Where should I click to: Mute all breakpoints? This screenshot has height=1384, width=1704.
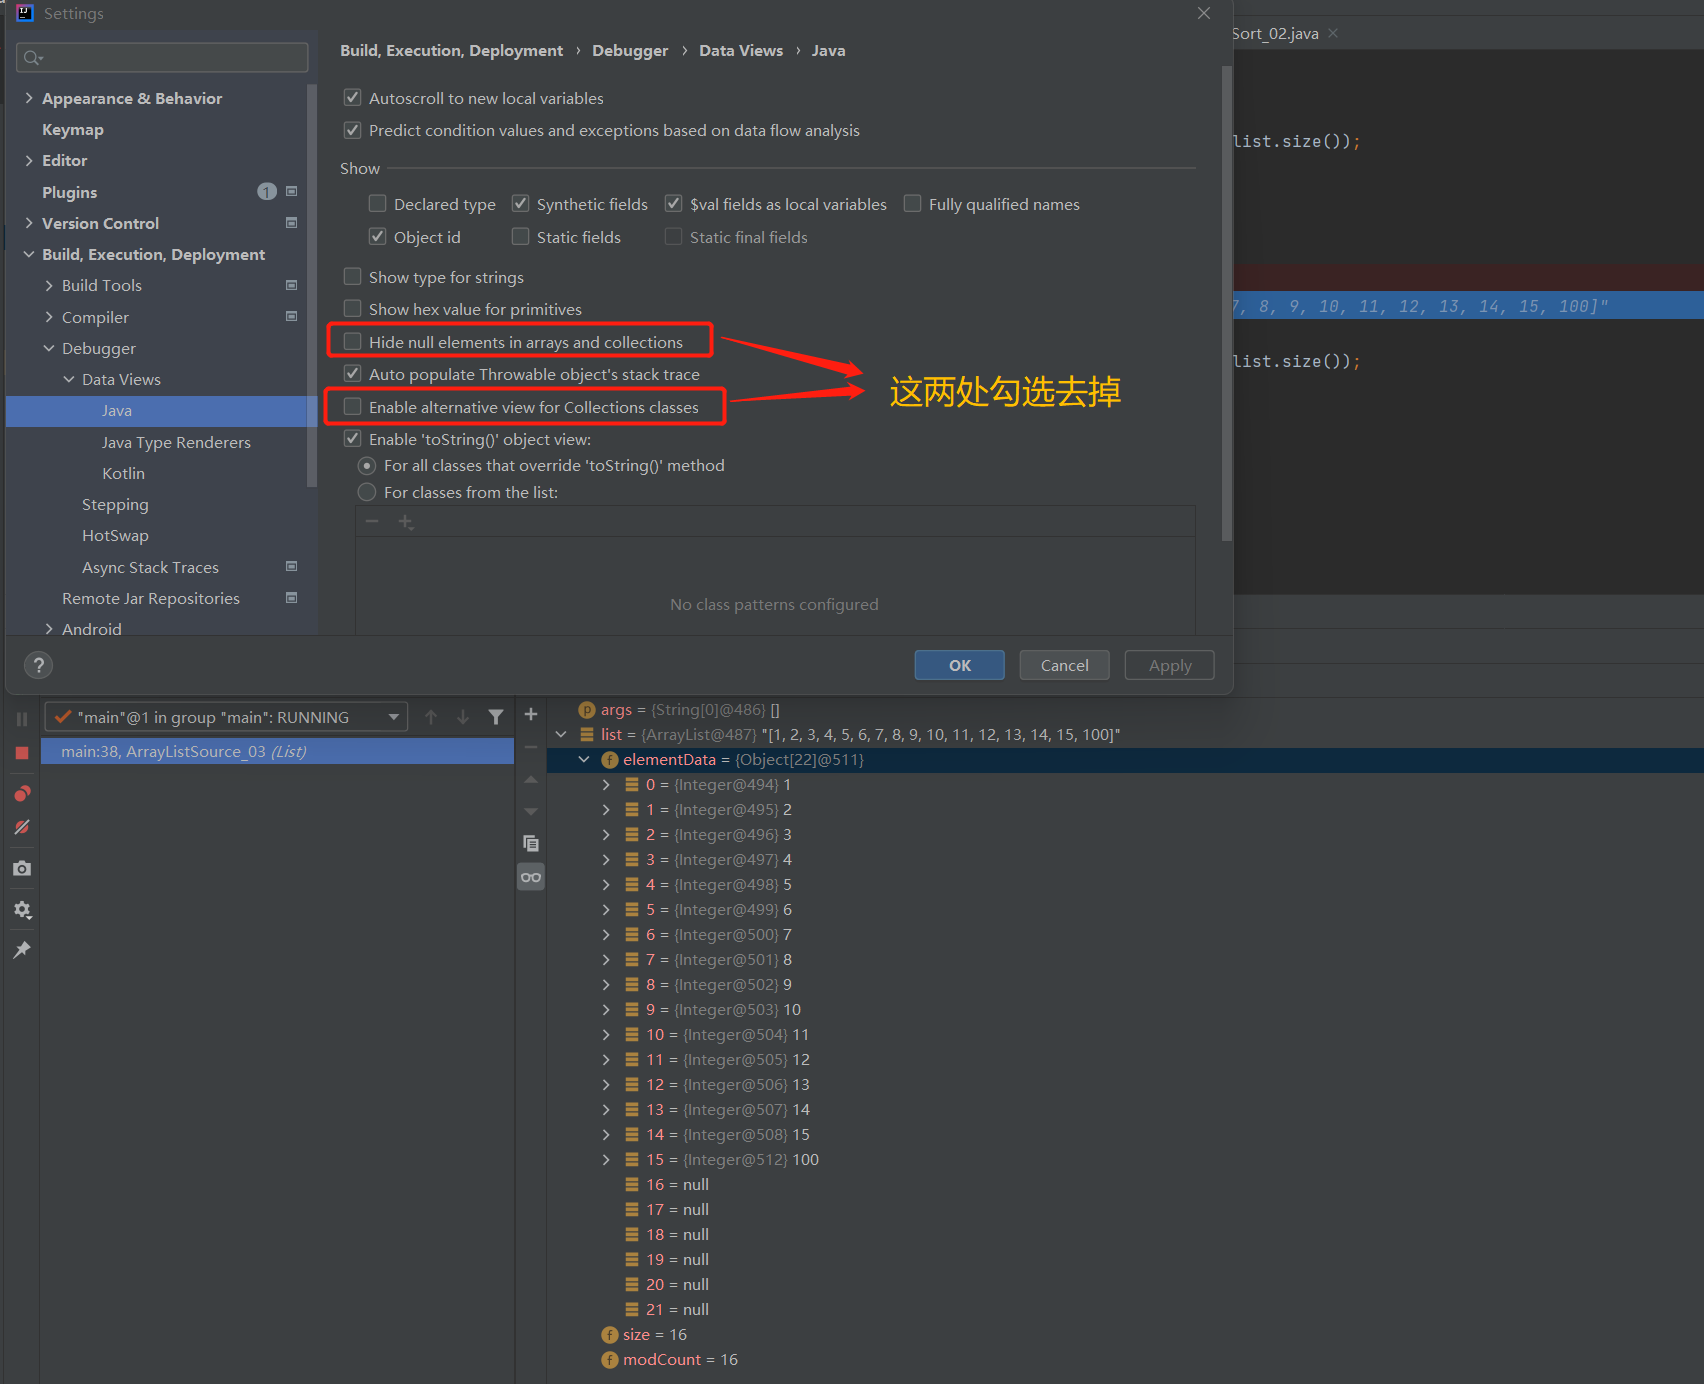click(x=21, y=827)
